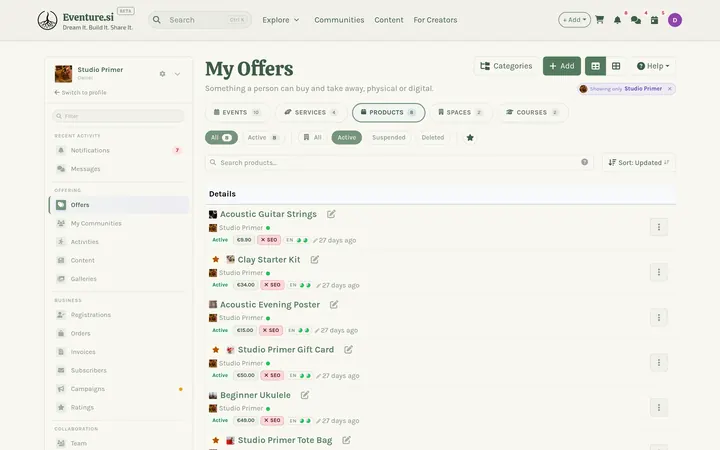Select Active 8 filter pill
This screenshot has width=720, height=450.
(263, 137)
